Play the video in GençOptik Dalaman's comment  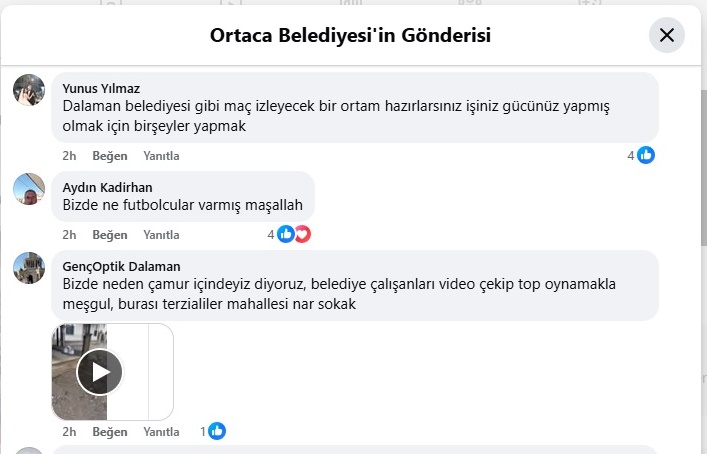tap(100, 372)
